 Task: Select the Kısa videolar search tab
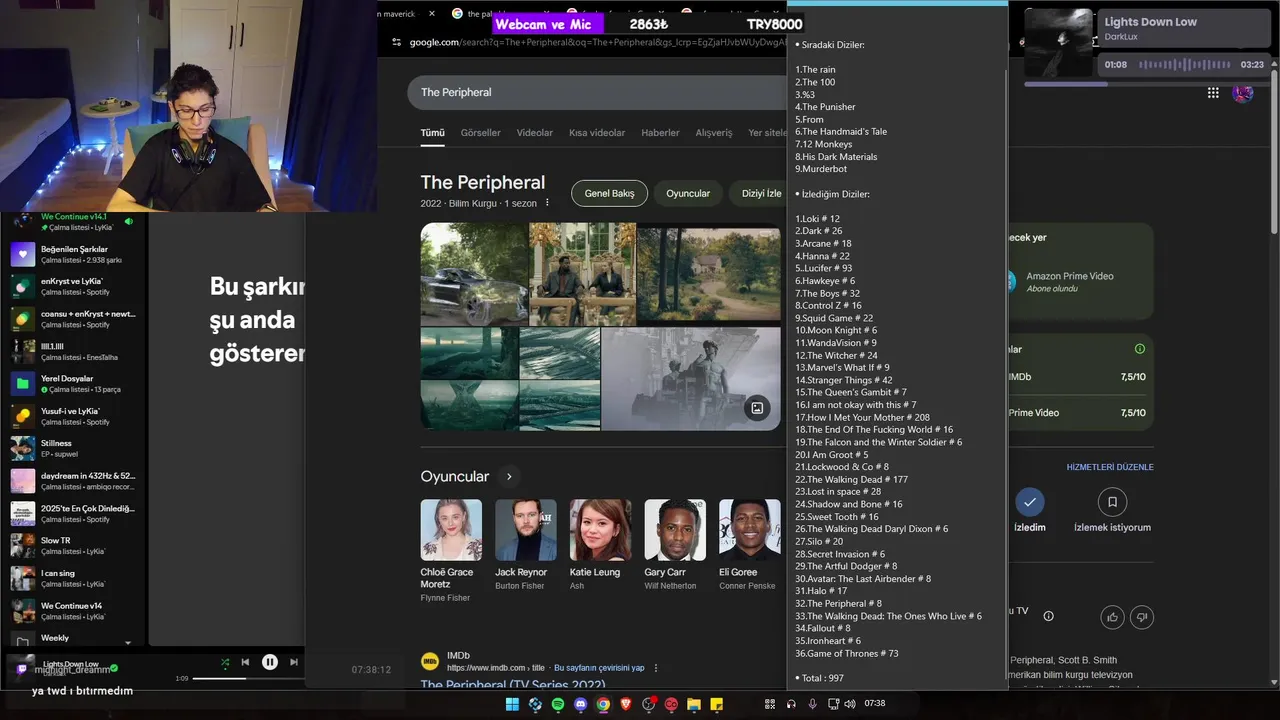point(597,133)
